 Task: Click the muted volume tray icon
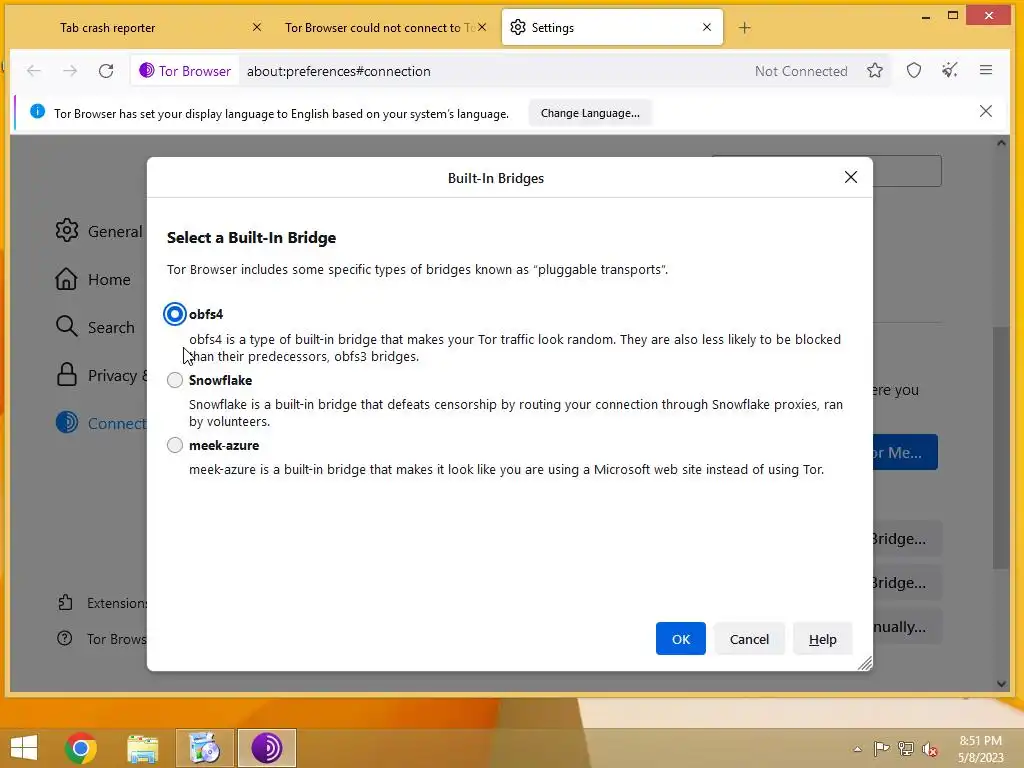point(930,749)
